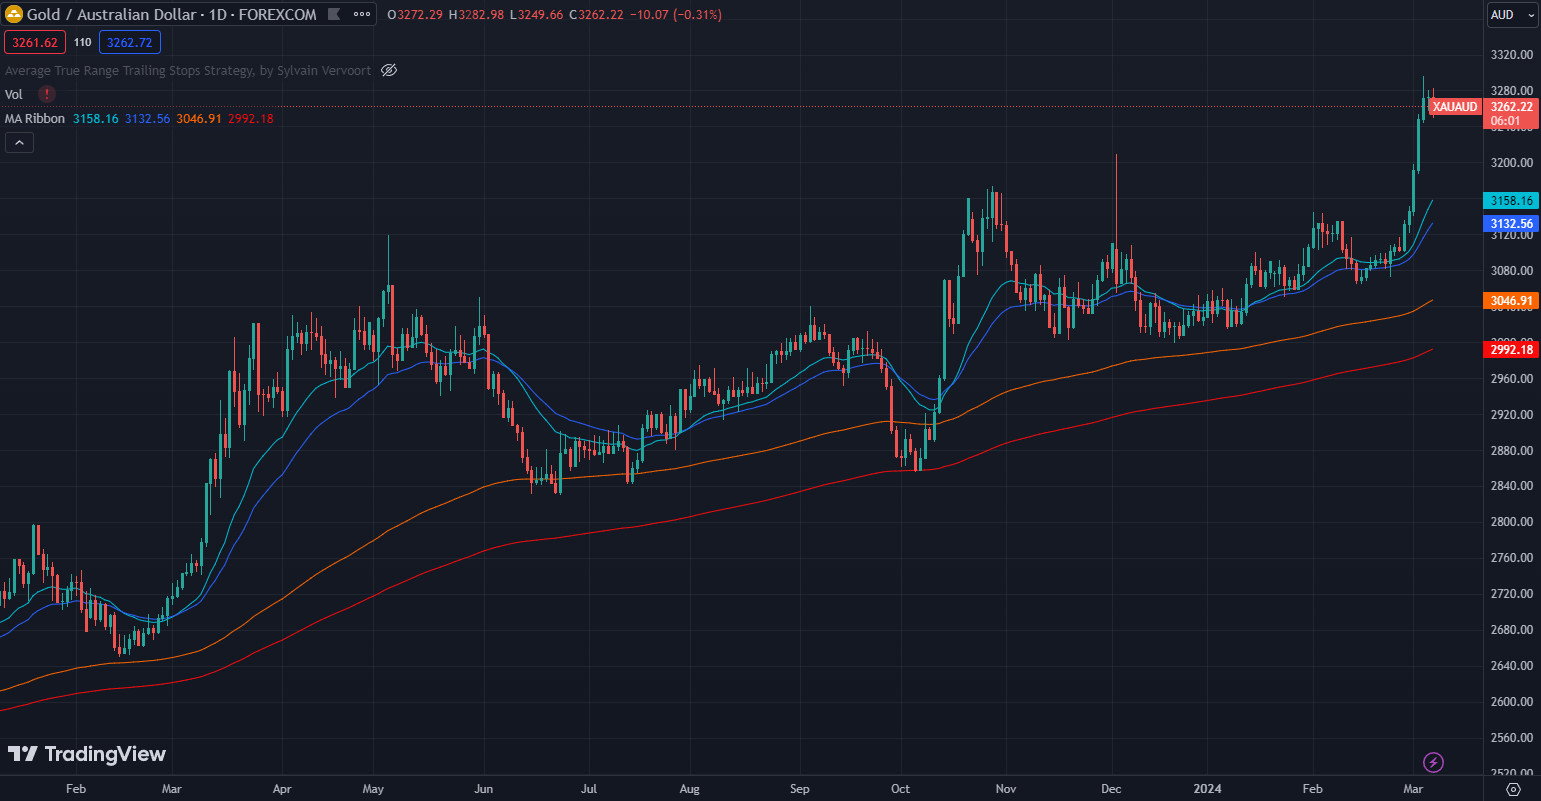This screenshot has width=1541, height=801.
Task: Click MA Ribbon value 3158.16 in legend
Action: tap(96, 118)
